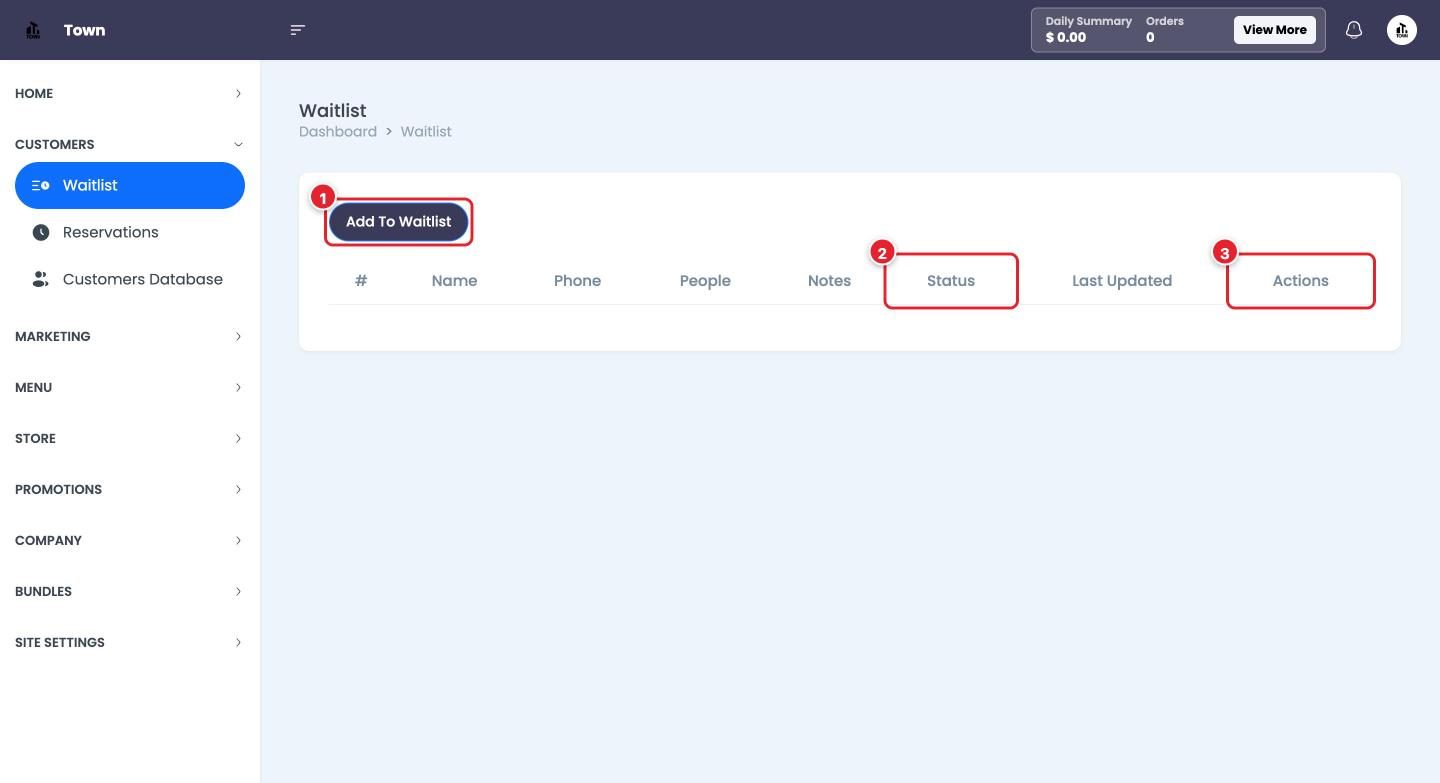The height and width of the screenshot is (783, 1440).
Task: Expand the BUNDLES section chevron
Action: [238, 591]
